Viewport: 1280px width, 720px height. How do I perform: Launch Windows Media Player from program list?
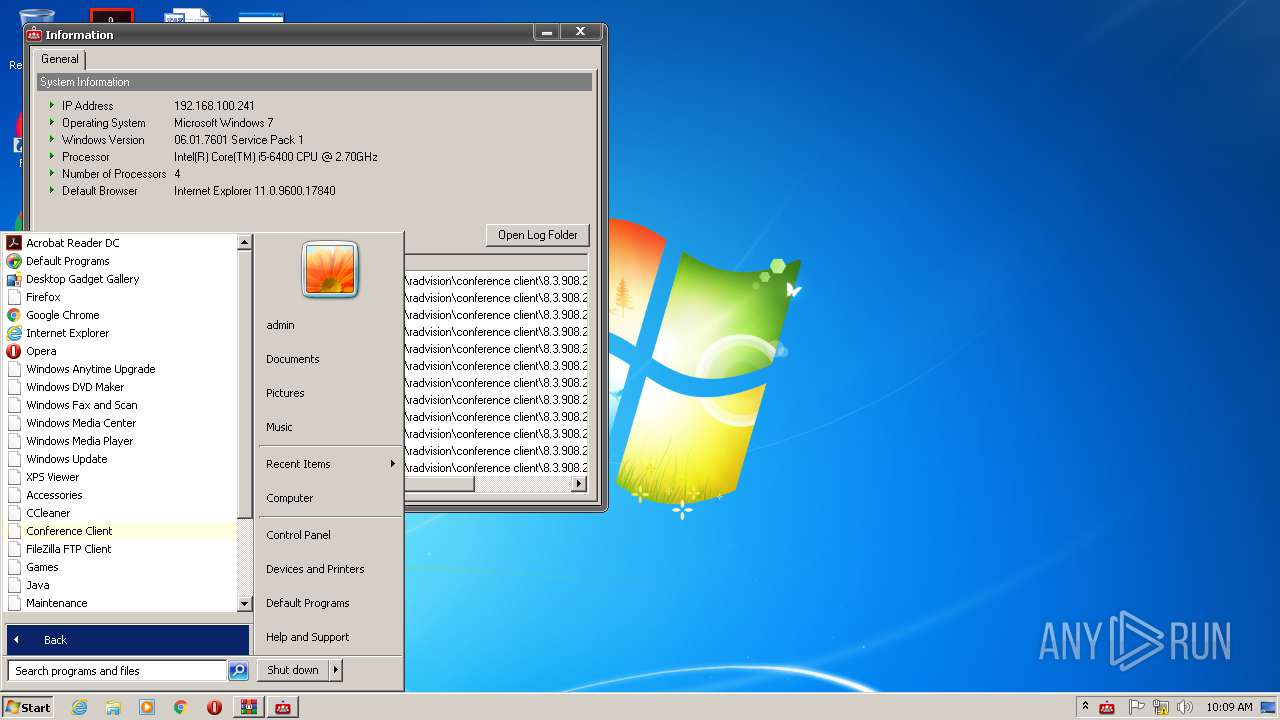79,441
